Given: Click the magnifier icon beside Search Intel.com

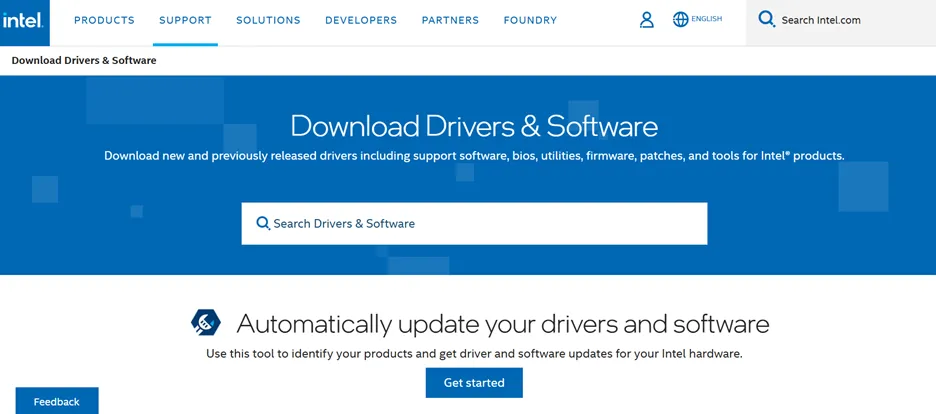Looking at the screenshot, I should [x=766, y=19].
